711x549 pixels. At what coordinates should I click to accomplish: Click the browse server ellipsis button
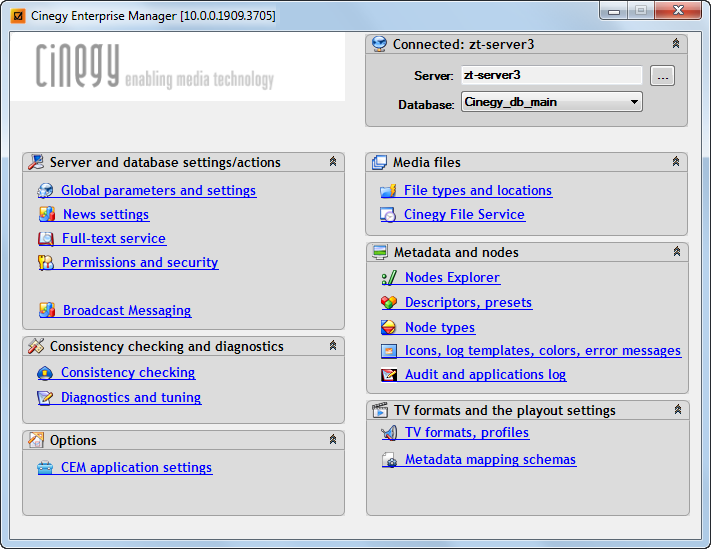coord(662,76)
